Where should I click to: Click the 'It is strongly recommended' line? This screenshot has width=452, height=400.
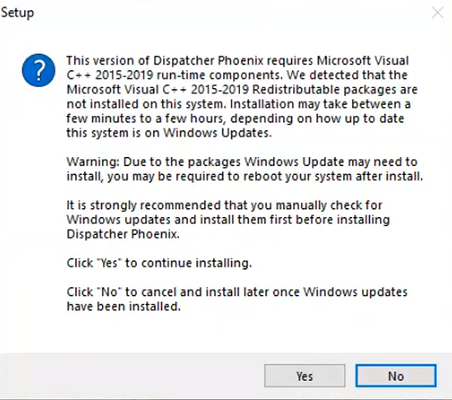click(x=224, y=205)
